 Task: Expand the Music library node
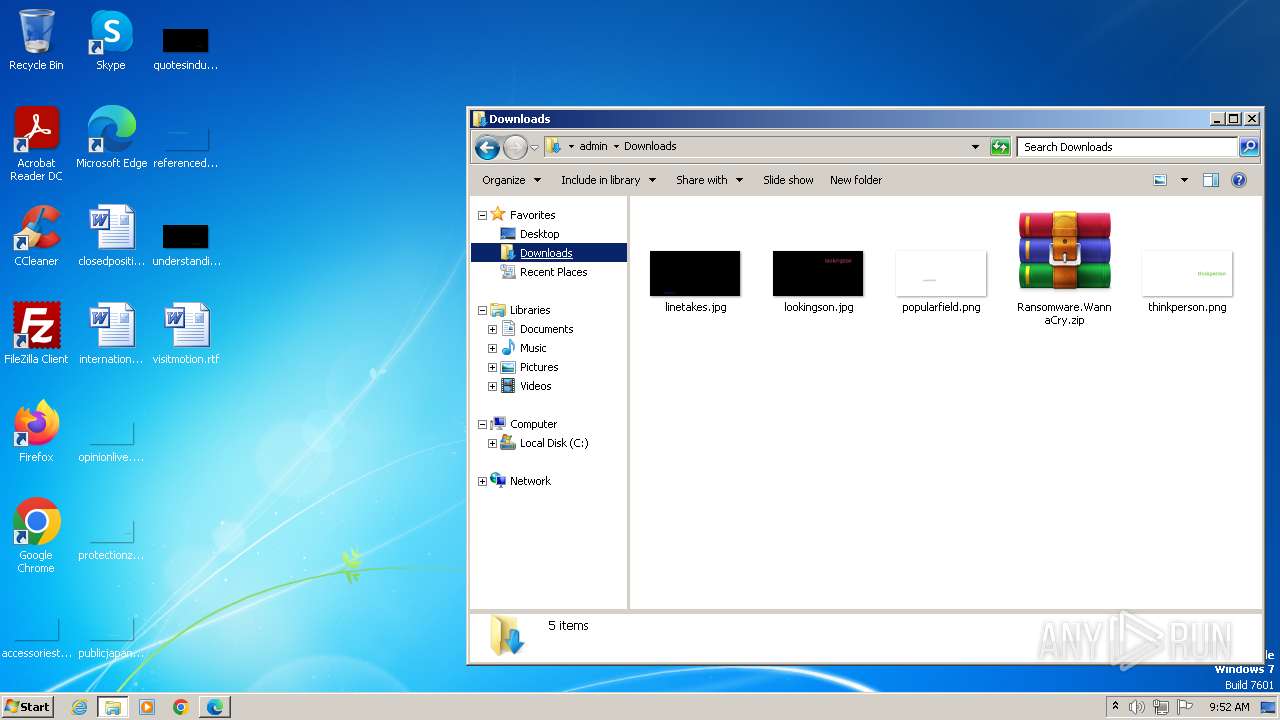pos(492,348)
